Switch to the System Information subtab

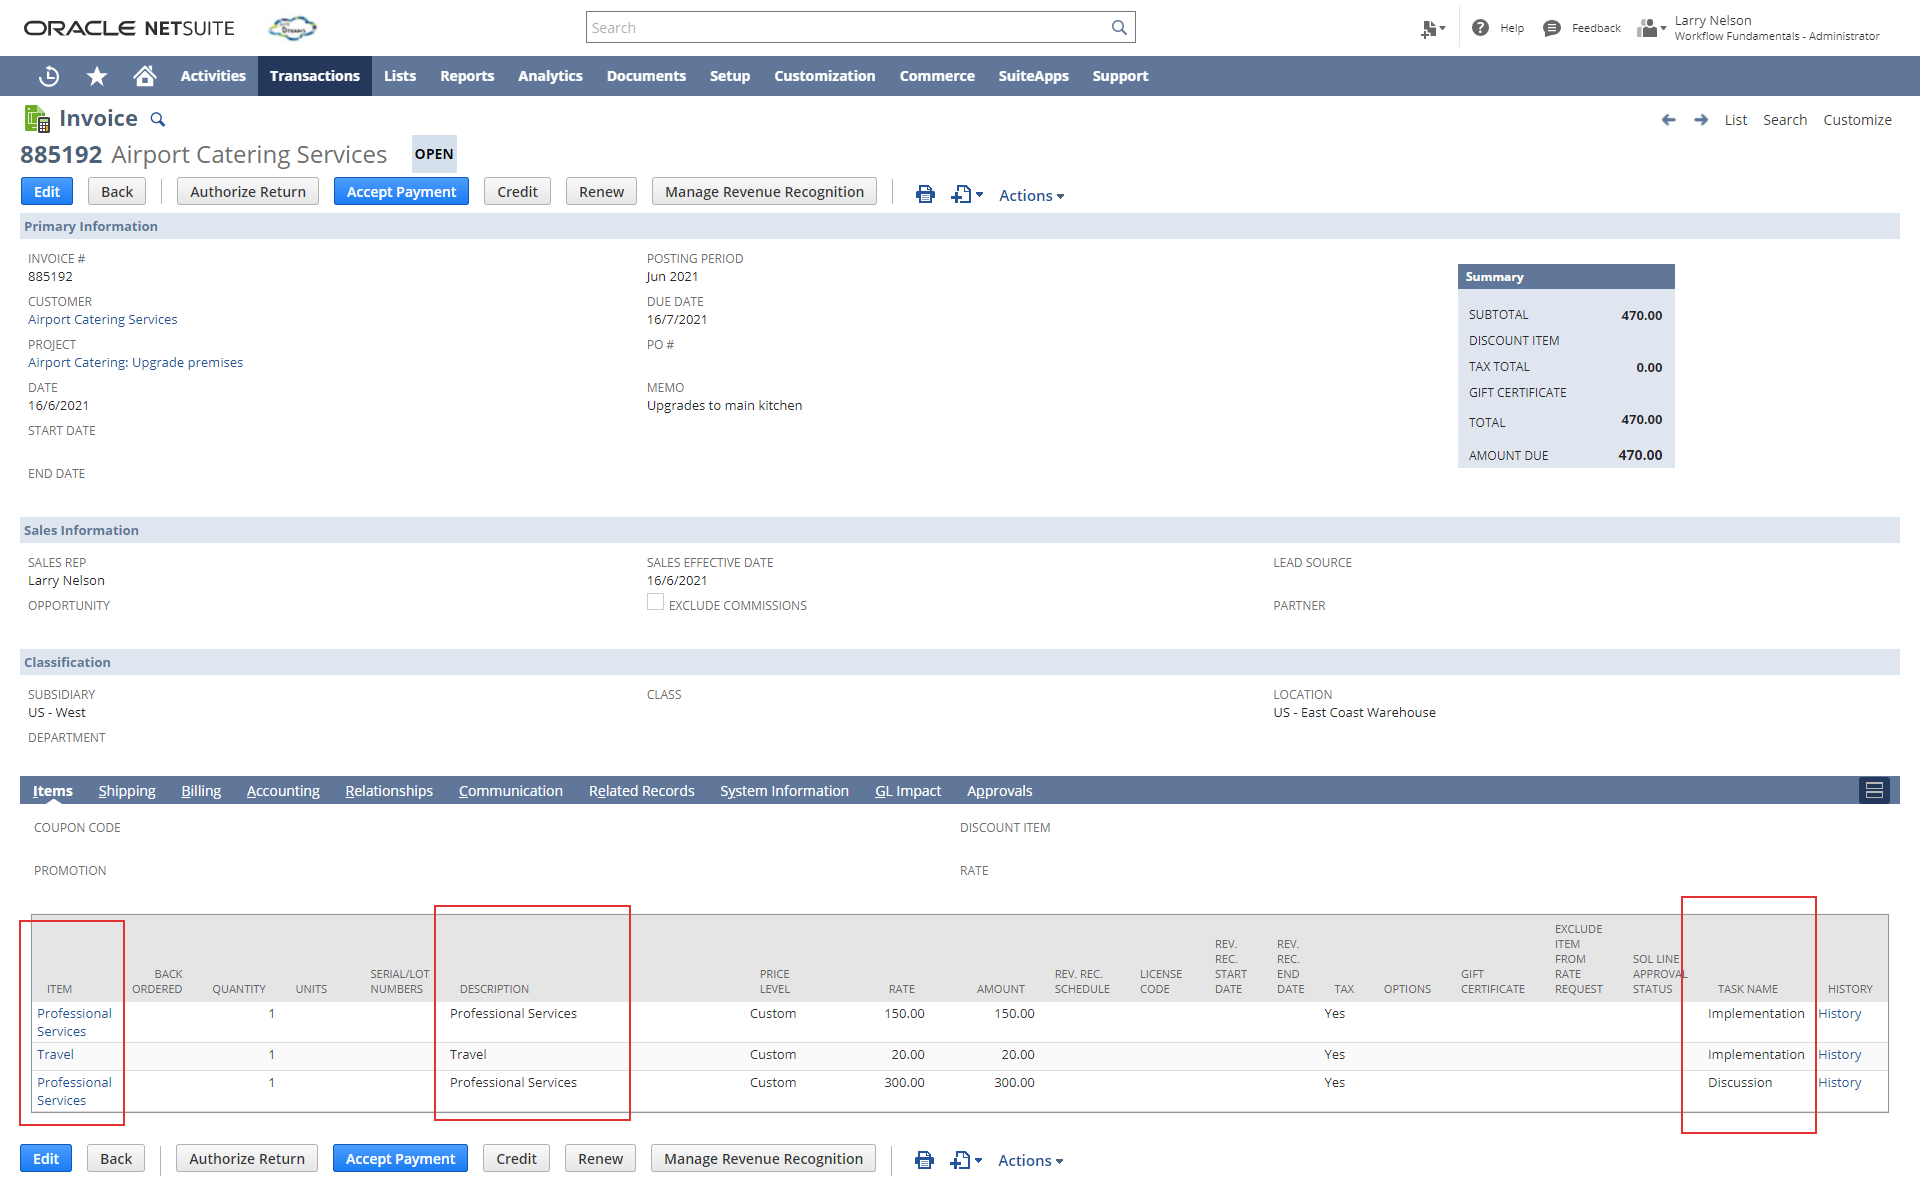(x=784, y=791)
